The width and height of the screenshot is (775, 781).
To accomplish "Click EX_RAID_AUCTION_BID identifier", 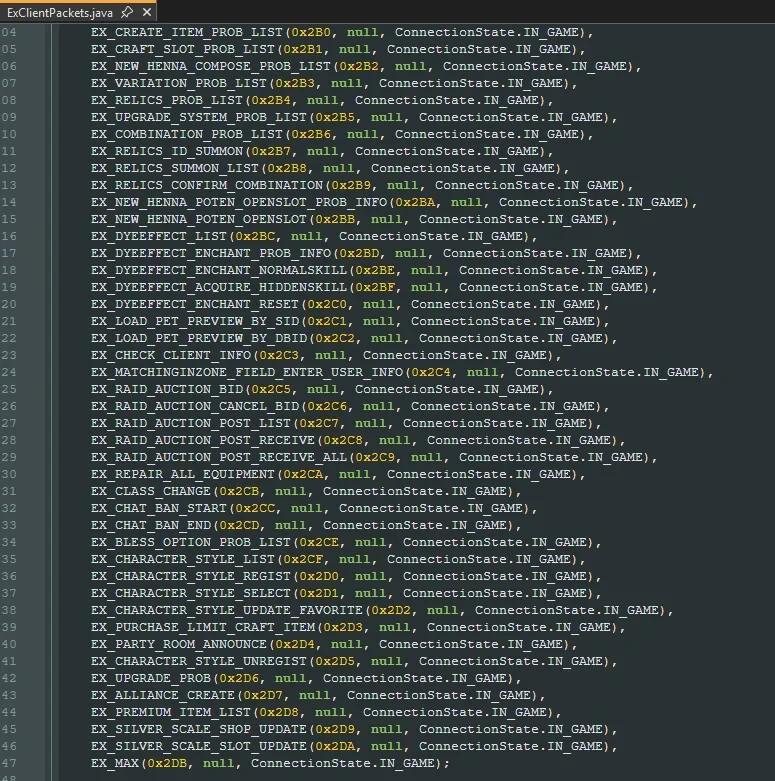I will pyautogui.click(x=167, y=389).
